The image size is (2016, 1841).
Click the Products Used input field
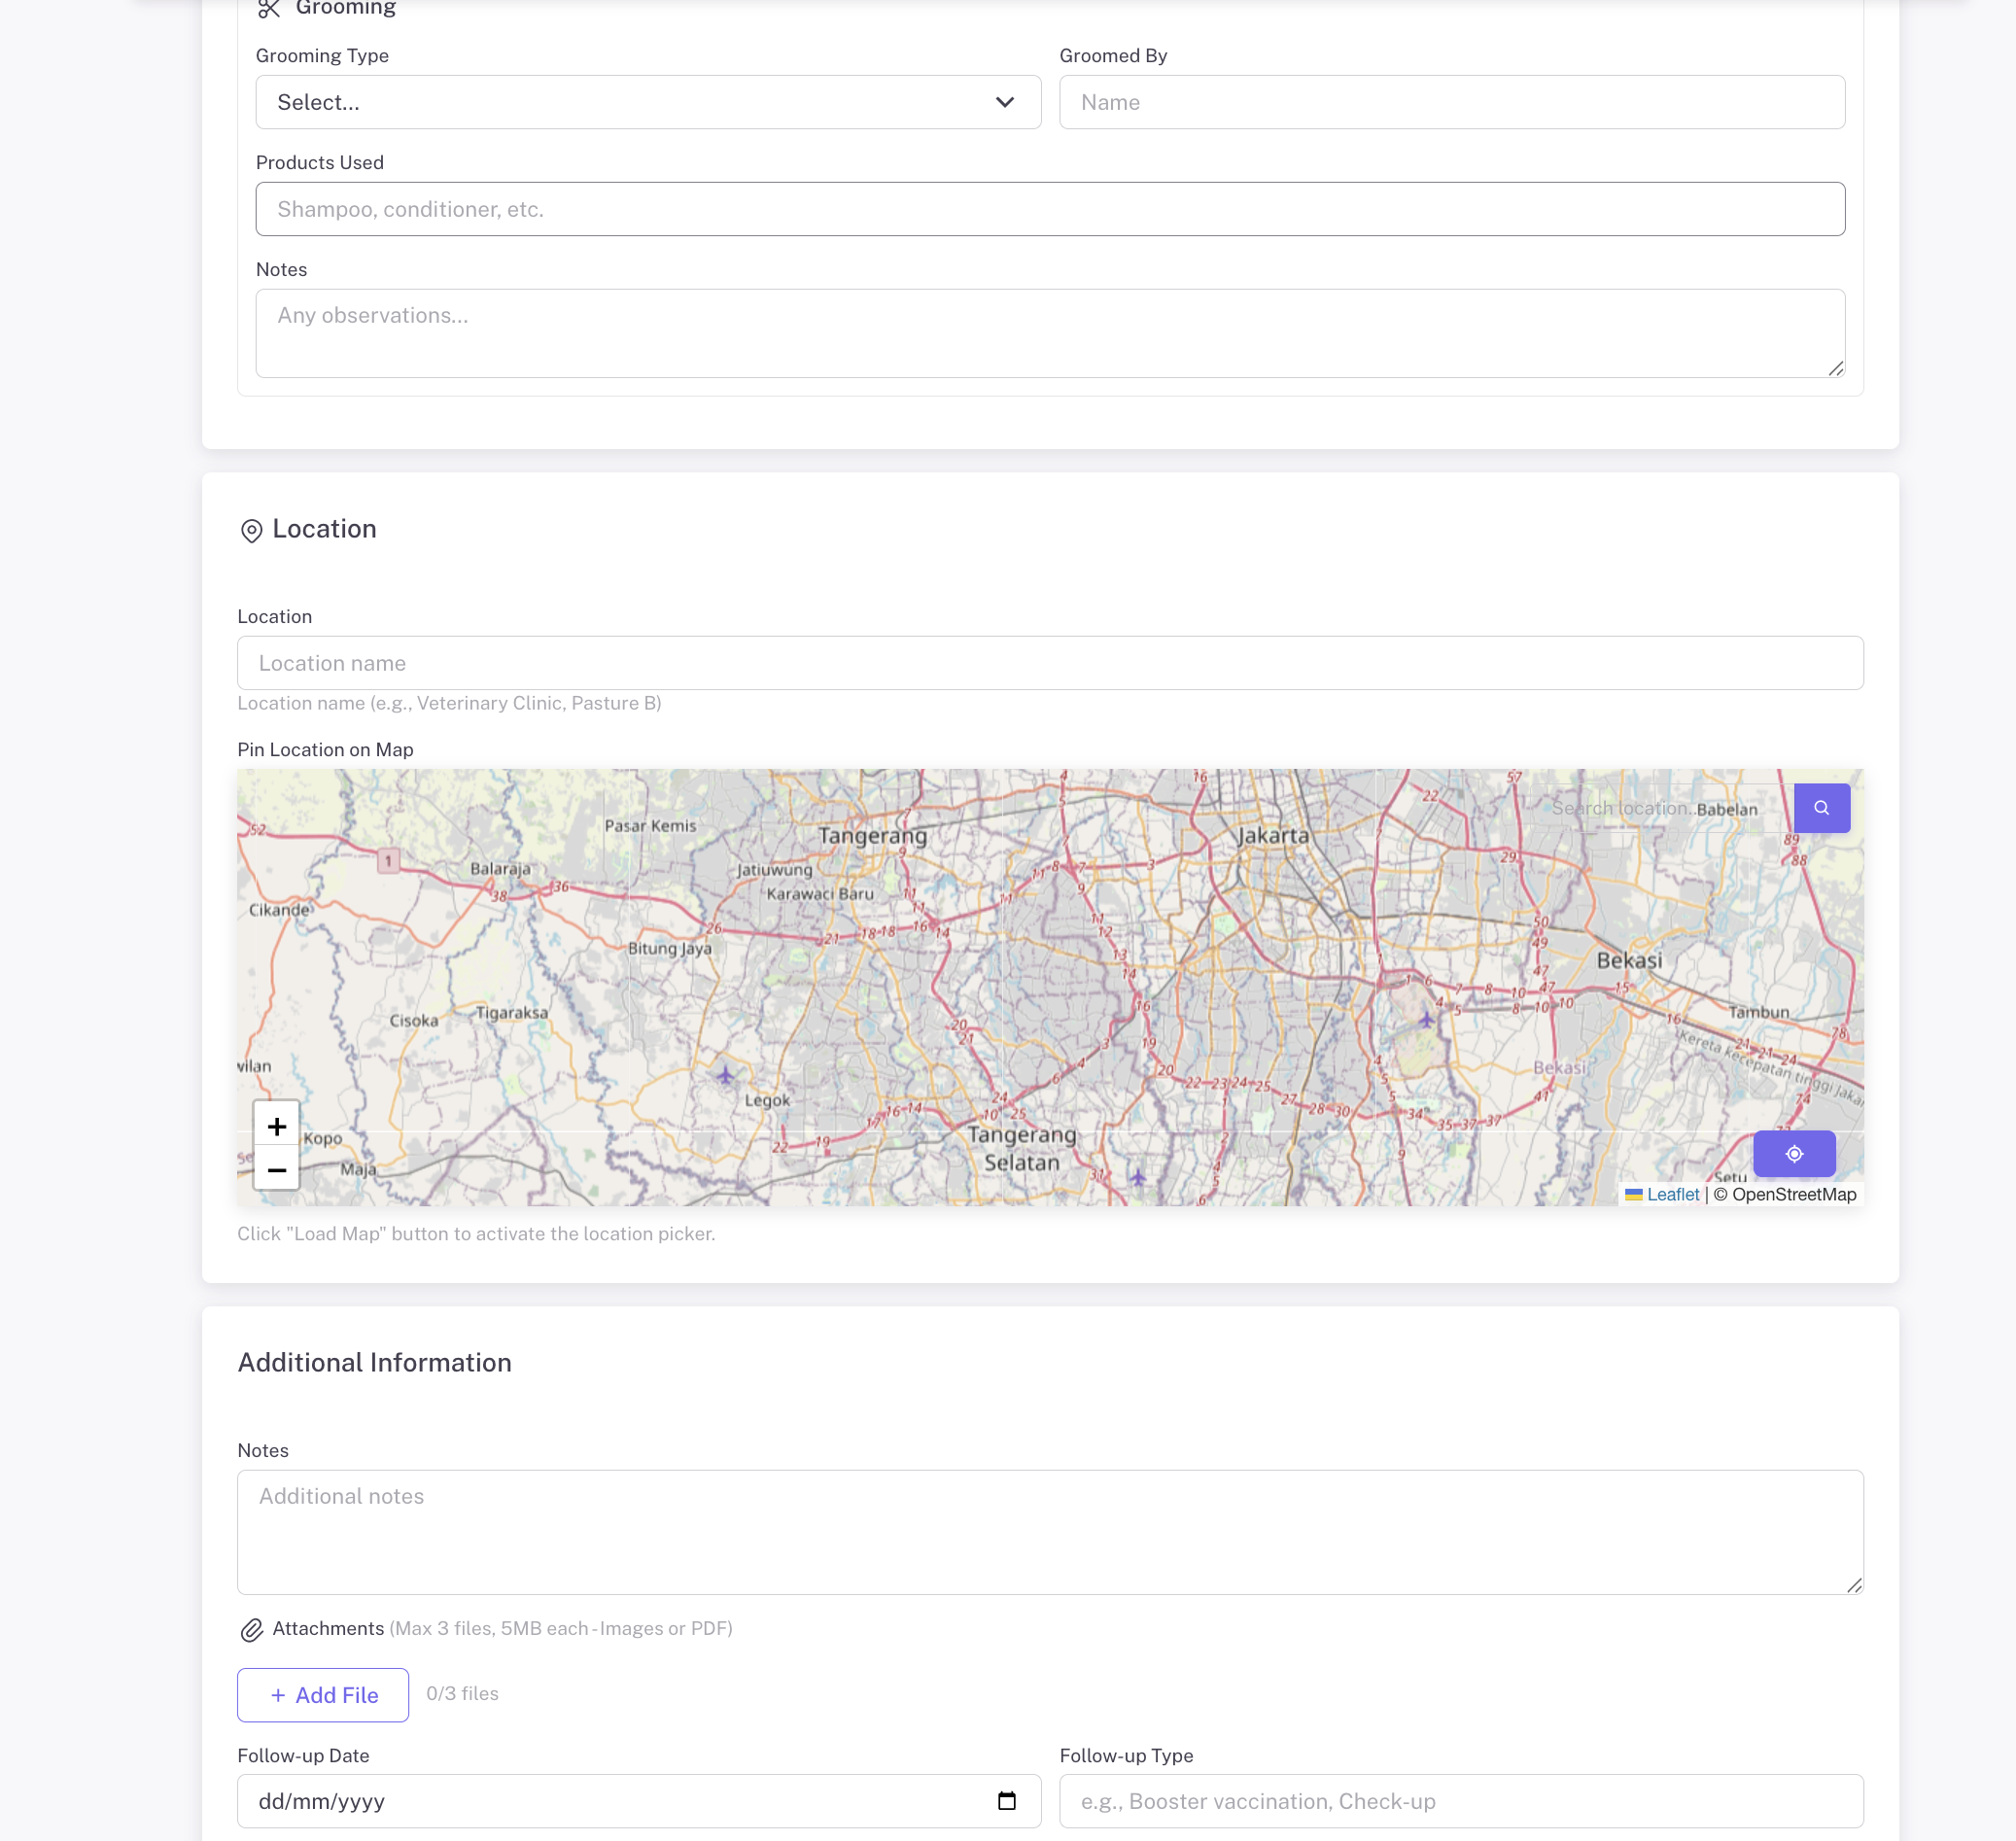(1049, 208)
